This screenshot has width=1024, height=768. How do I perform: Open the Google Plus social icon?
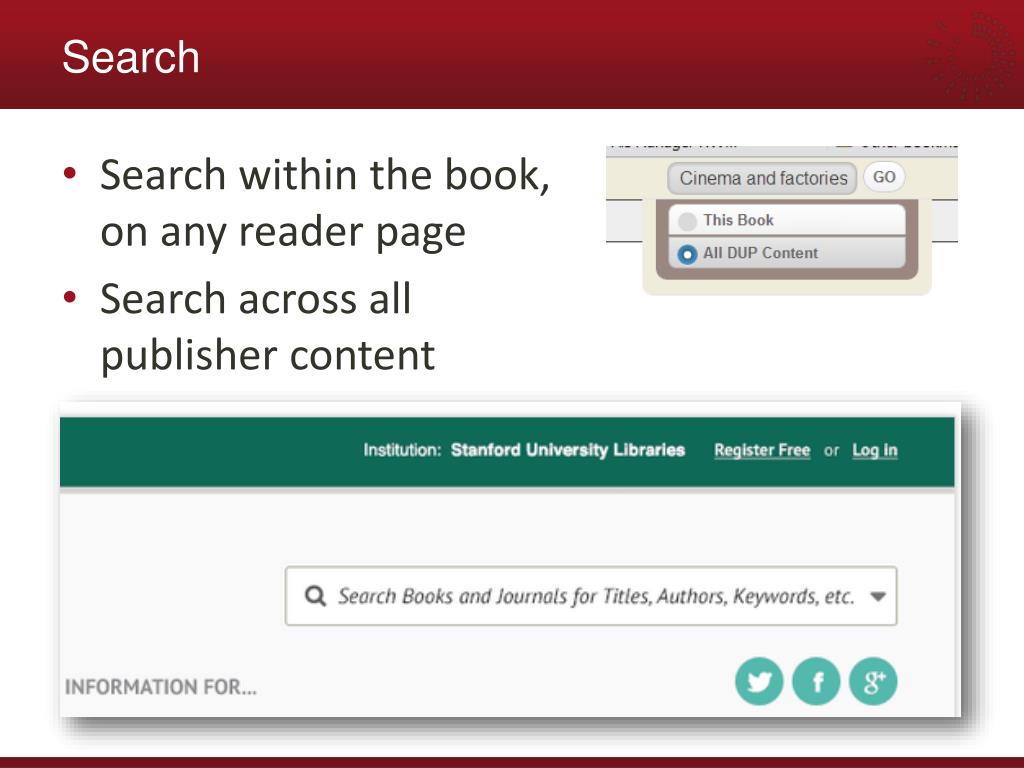coord(873,681)
